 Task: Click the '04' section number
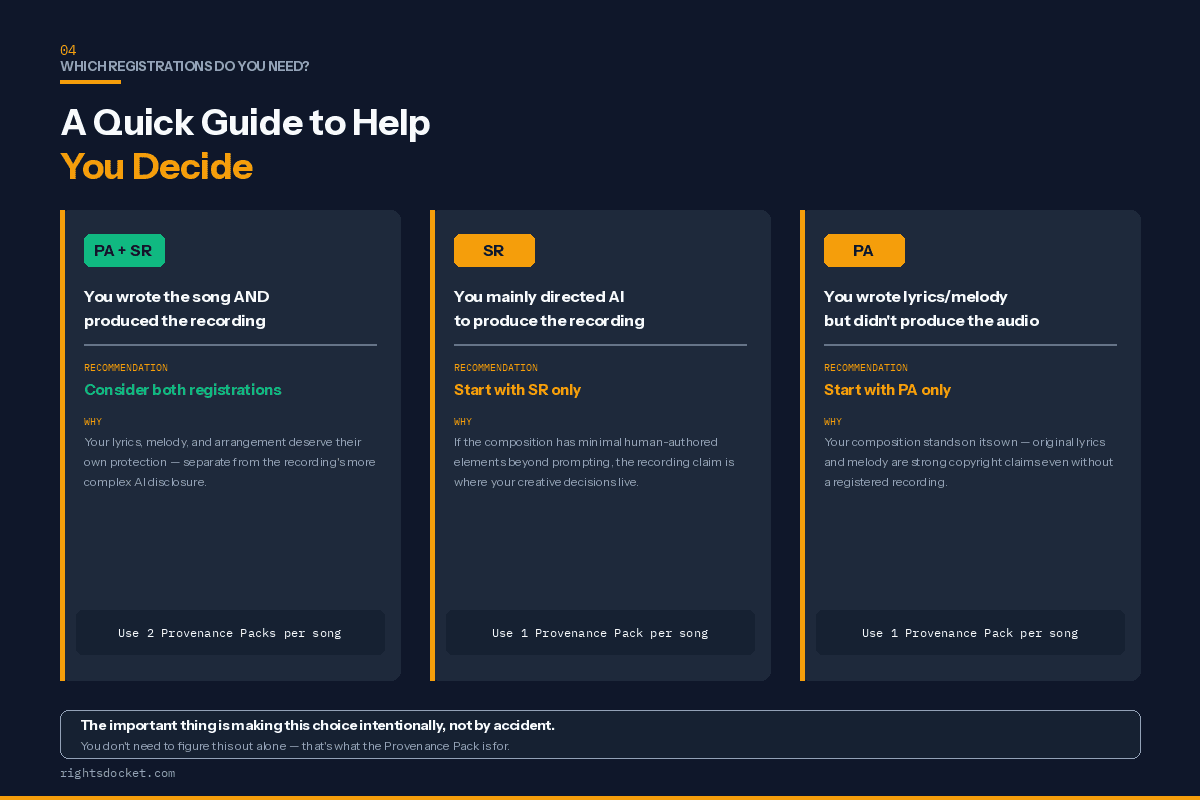pyautogui.click(x=68, y=50)
